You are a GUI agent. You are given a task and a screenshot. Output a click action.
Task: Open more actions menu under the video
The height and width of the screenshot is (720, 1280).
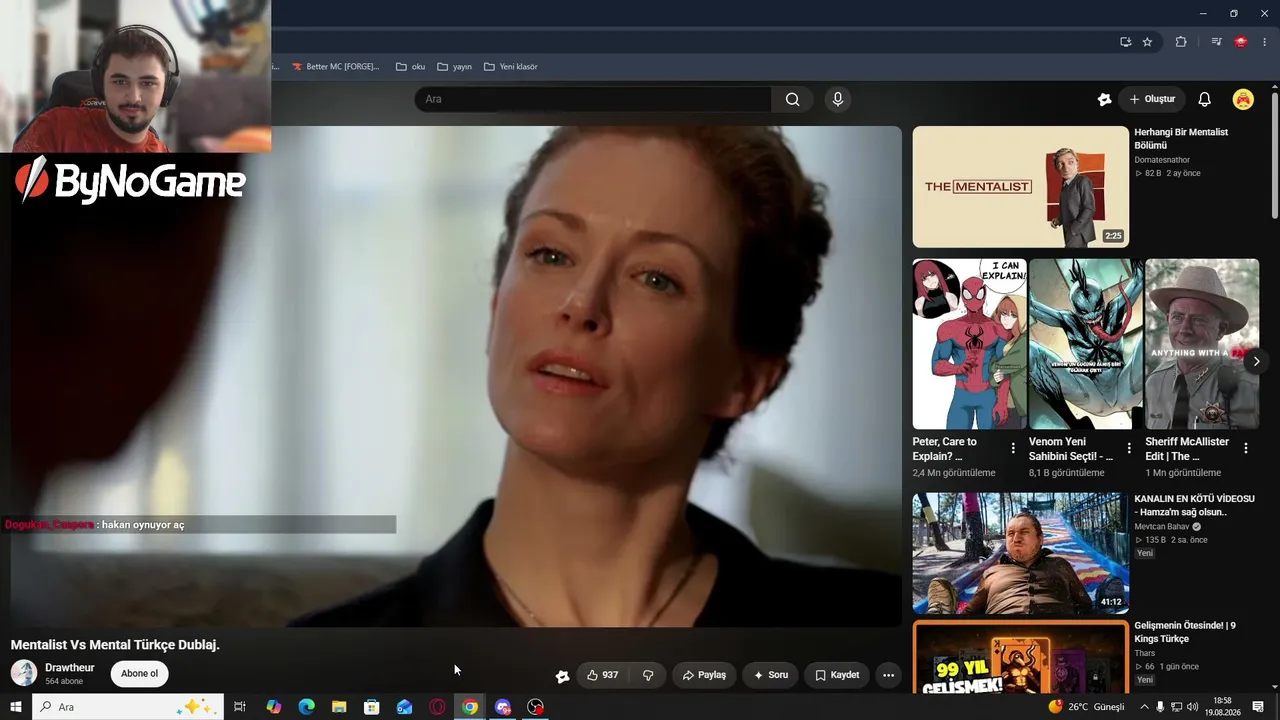coord(888,675)
